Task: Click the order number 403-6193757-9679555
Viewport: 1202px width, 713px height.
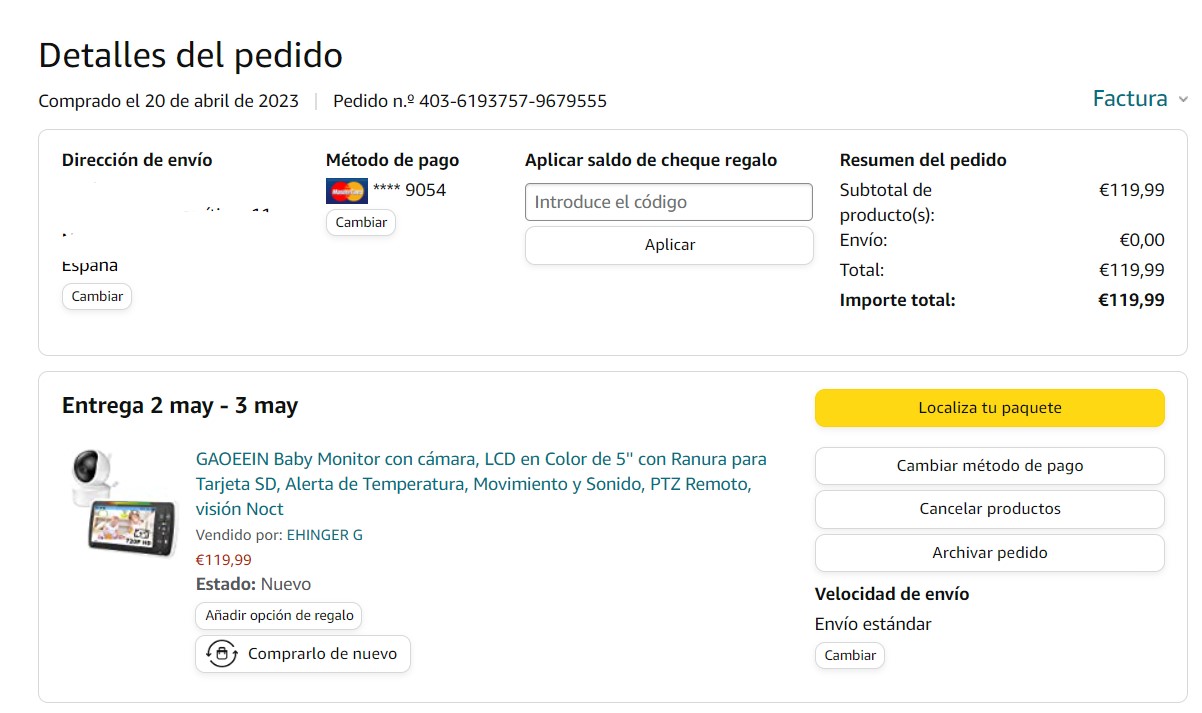Action: coord(512,101)
